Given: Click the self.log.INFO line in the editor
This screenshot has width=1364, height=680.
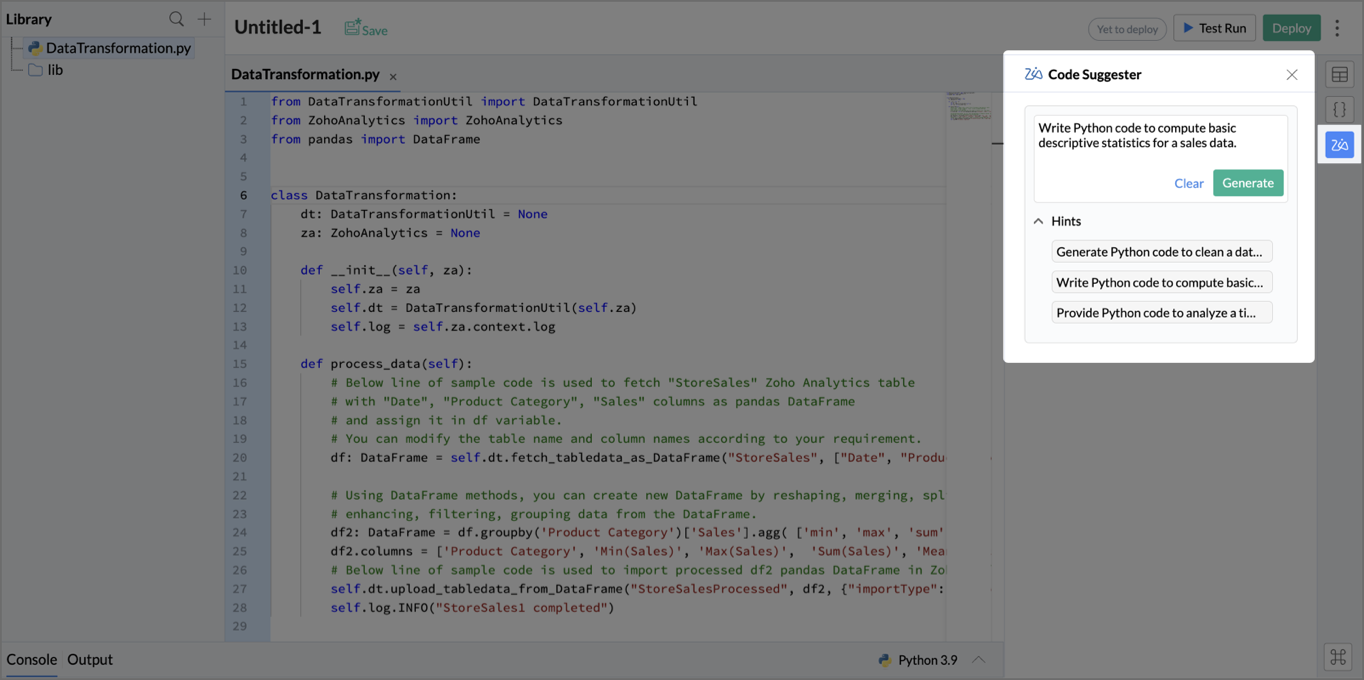Looking at the screenshot, I should pyautogui.click(x=472, y=607).
